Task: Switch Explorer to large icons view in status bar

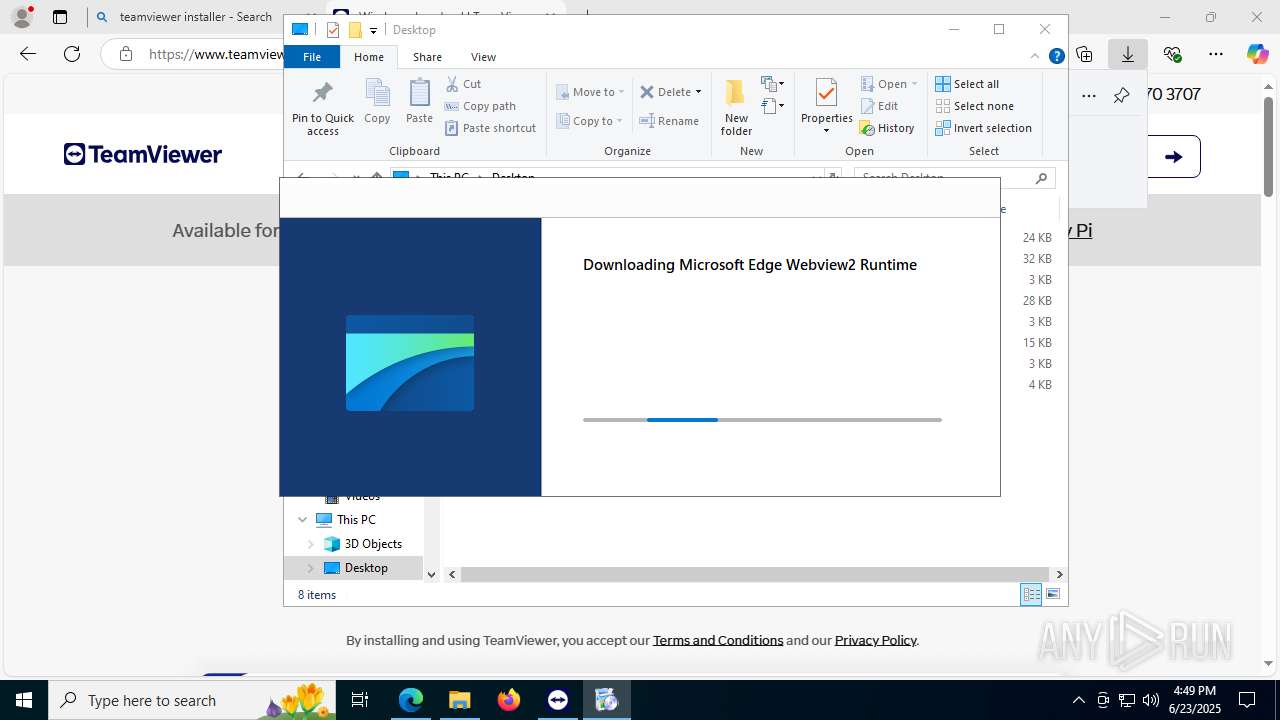Action: [1052, 595]
